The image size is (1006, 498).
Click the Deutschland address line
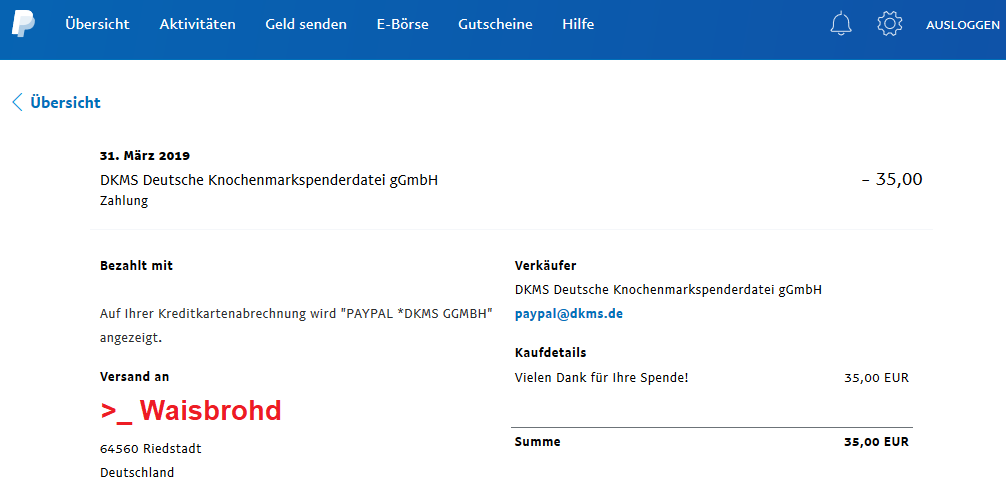[x=137, y=473]
